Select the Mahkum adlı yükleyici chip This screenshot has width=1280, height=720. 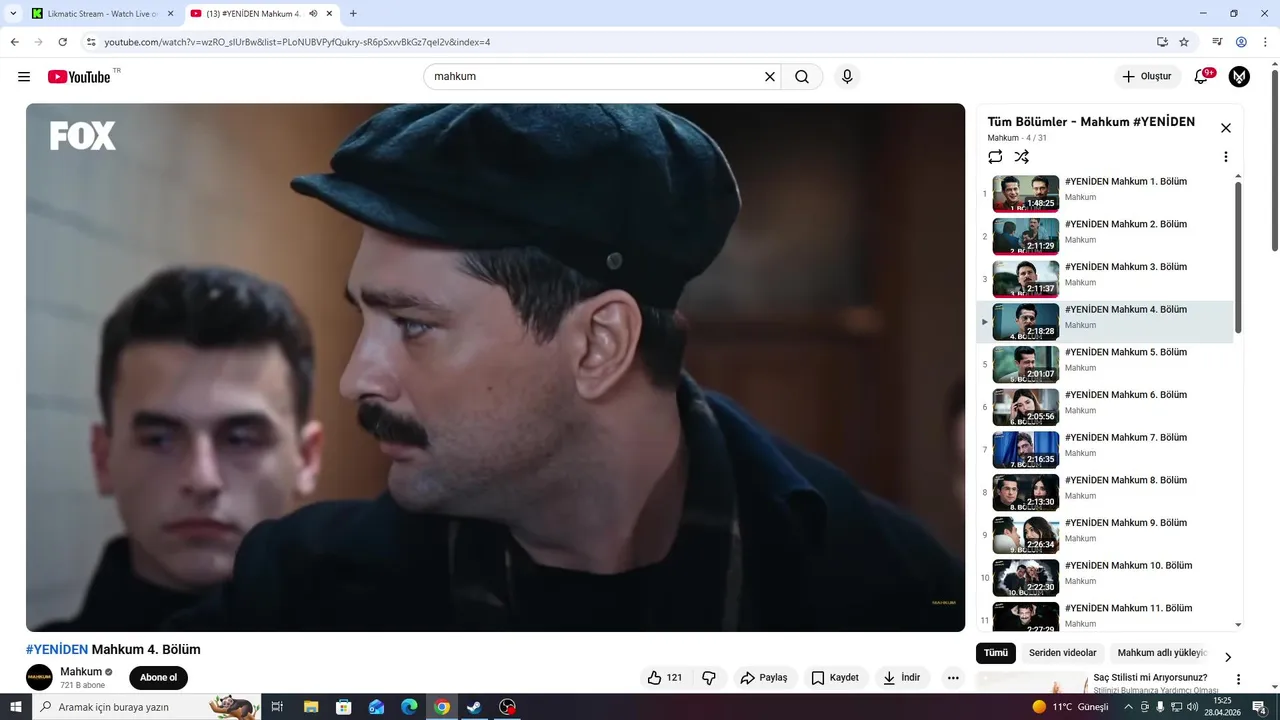tap(1162, 653)
